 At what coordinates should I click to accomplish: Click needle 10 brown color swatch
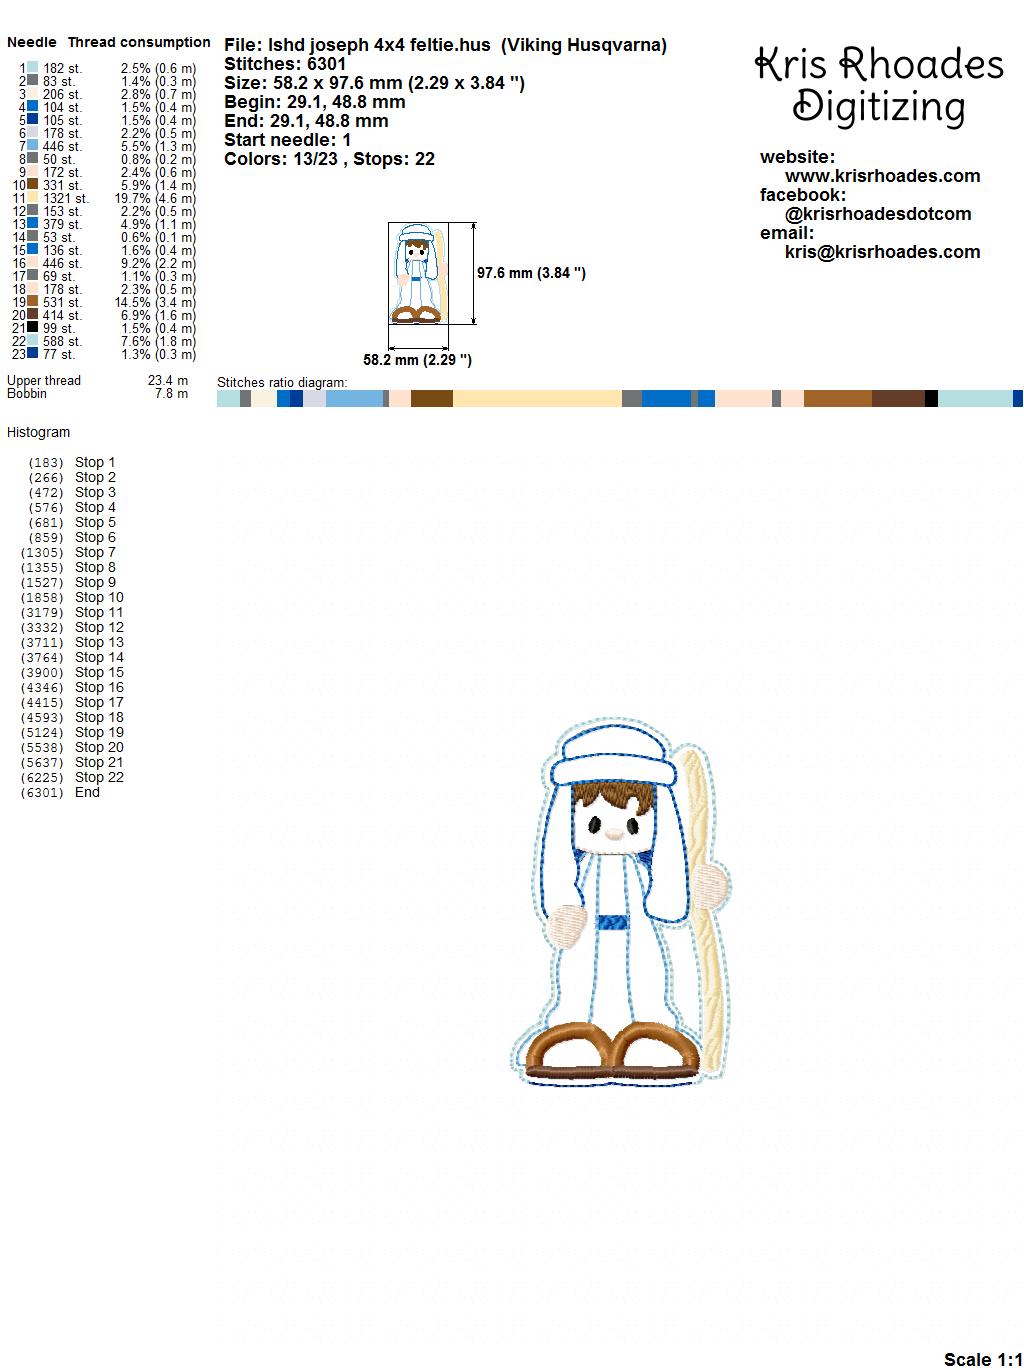click(x=33, y=185)
